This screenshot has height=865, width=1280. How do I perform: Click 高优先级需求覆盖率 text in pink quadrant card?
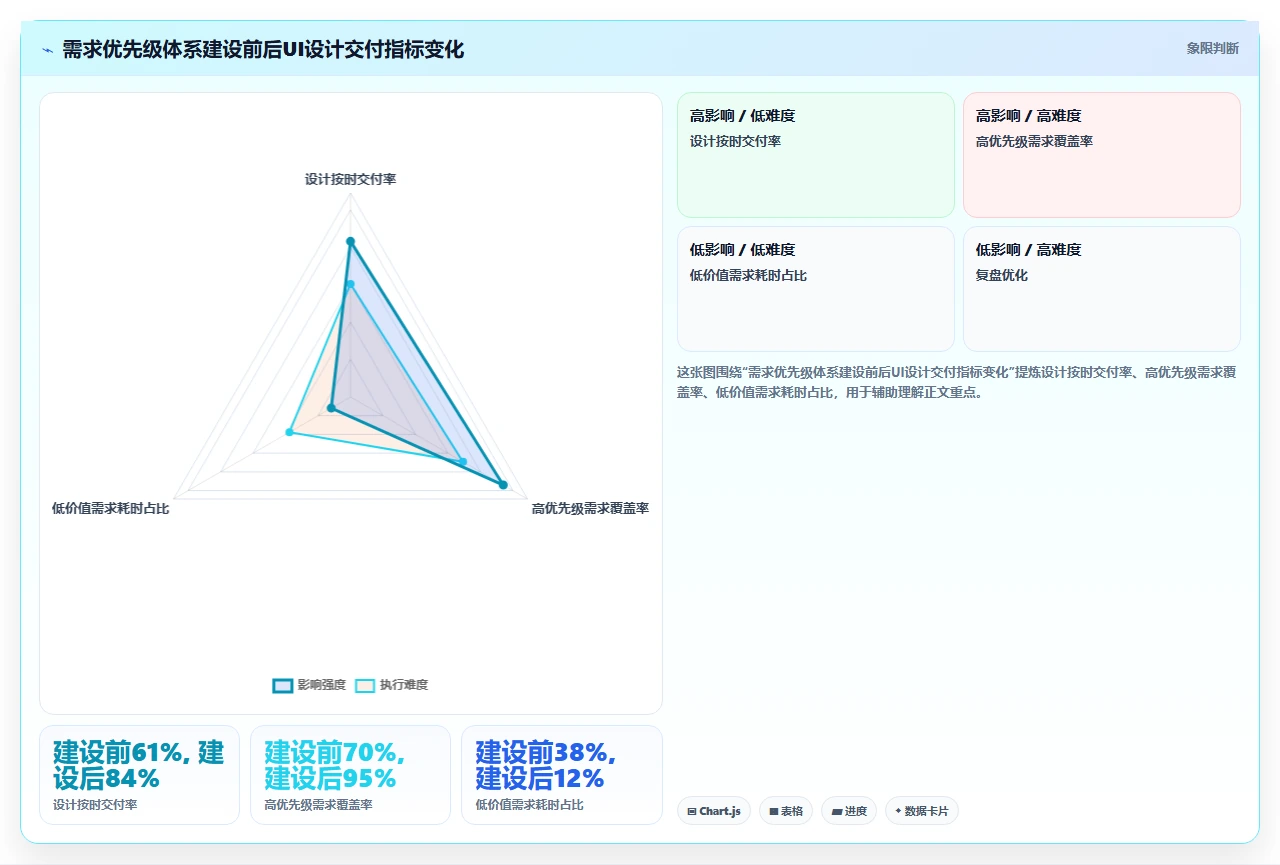[x=1034, y=141]
